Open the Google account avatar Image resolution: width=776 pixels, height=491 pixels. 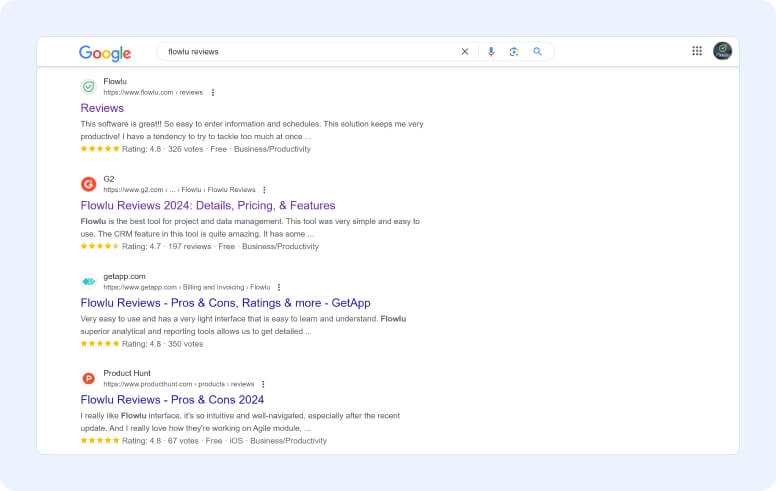723,50
